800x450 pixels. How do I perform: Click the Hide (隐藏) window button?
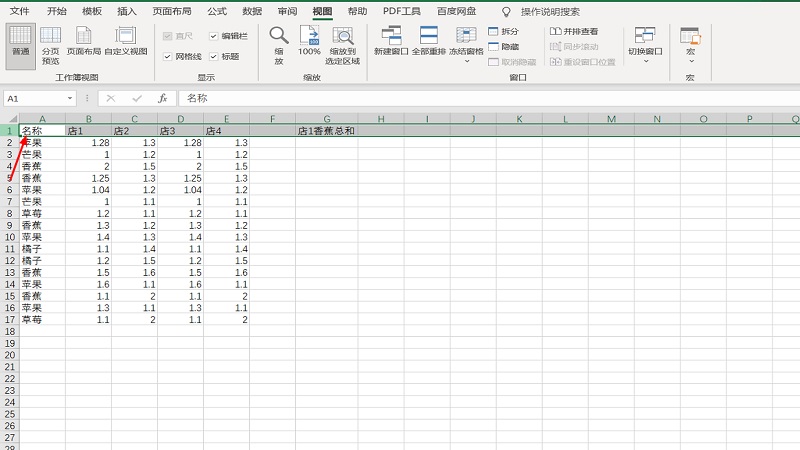[x=503, y=47]
